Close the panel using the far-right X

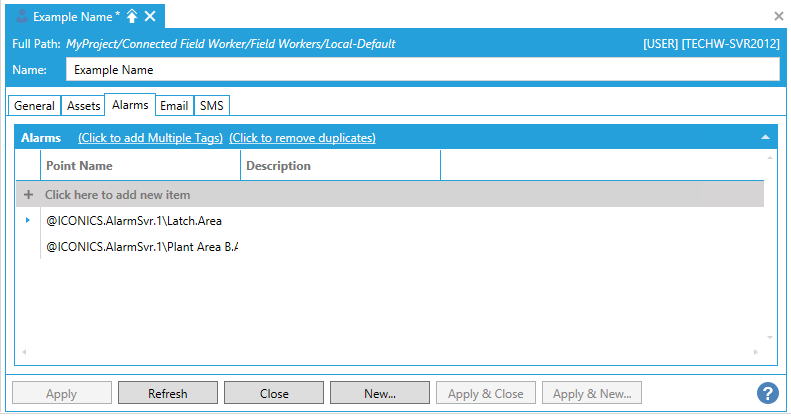tap(779, 16)
